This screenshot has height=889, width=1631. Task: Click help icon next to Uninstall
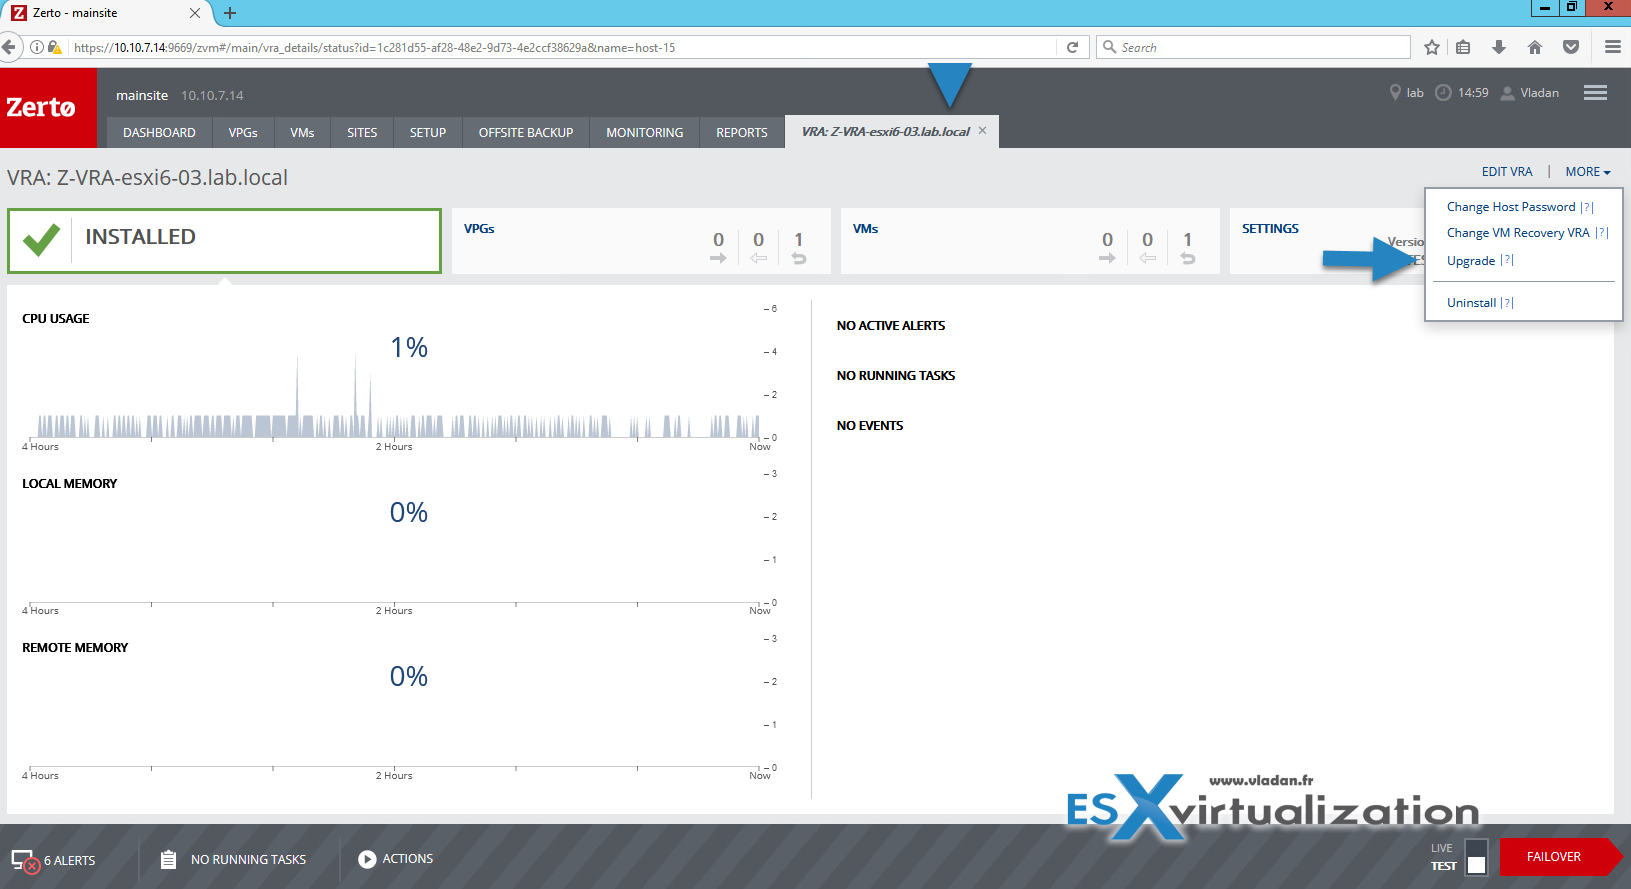pos(1508,303)
